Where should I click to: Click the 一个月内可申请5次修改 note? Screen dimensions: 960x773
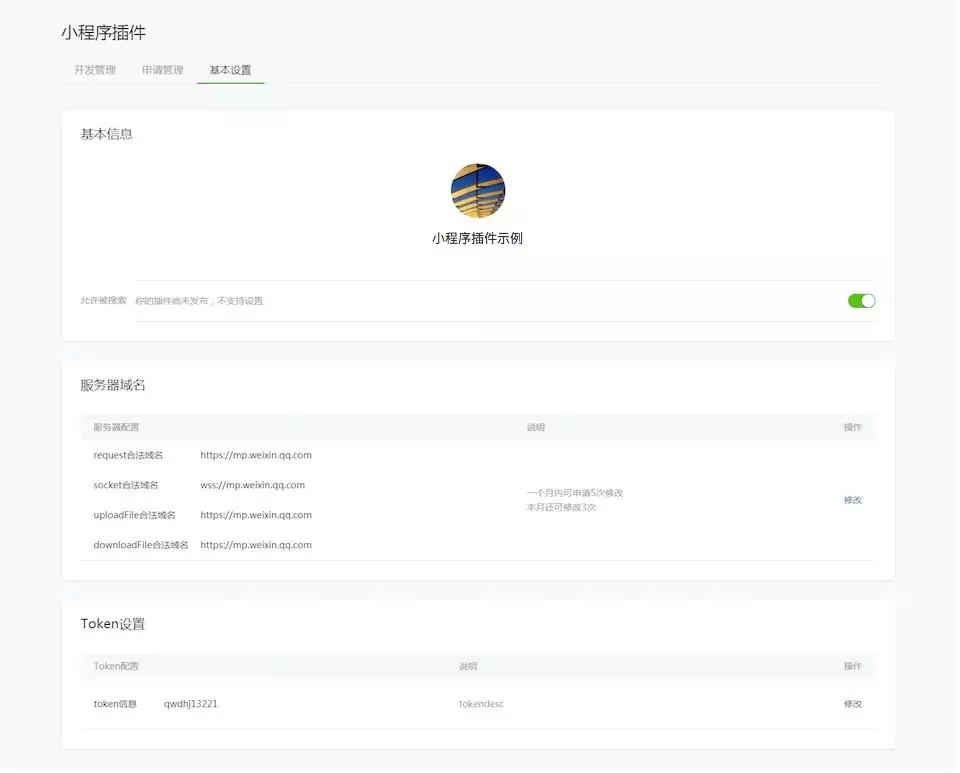click(575, 493)
